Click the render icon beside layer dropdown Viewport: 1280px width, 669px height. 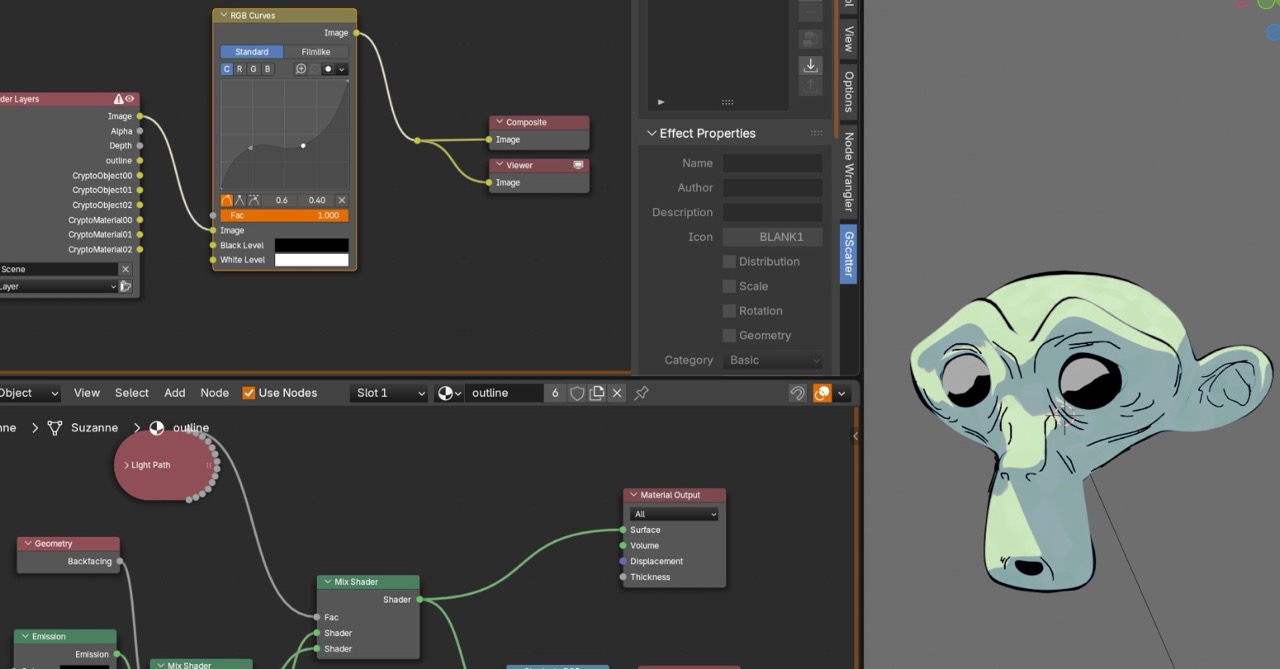126,286
